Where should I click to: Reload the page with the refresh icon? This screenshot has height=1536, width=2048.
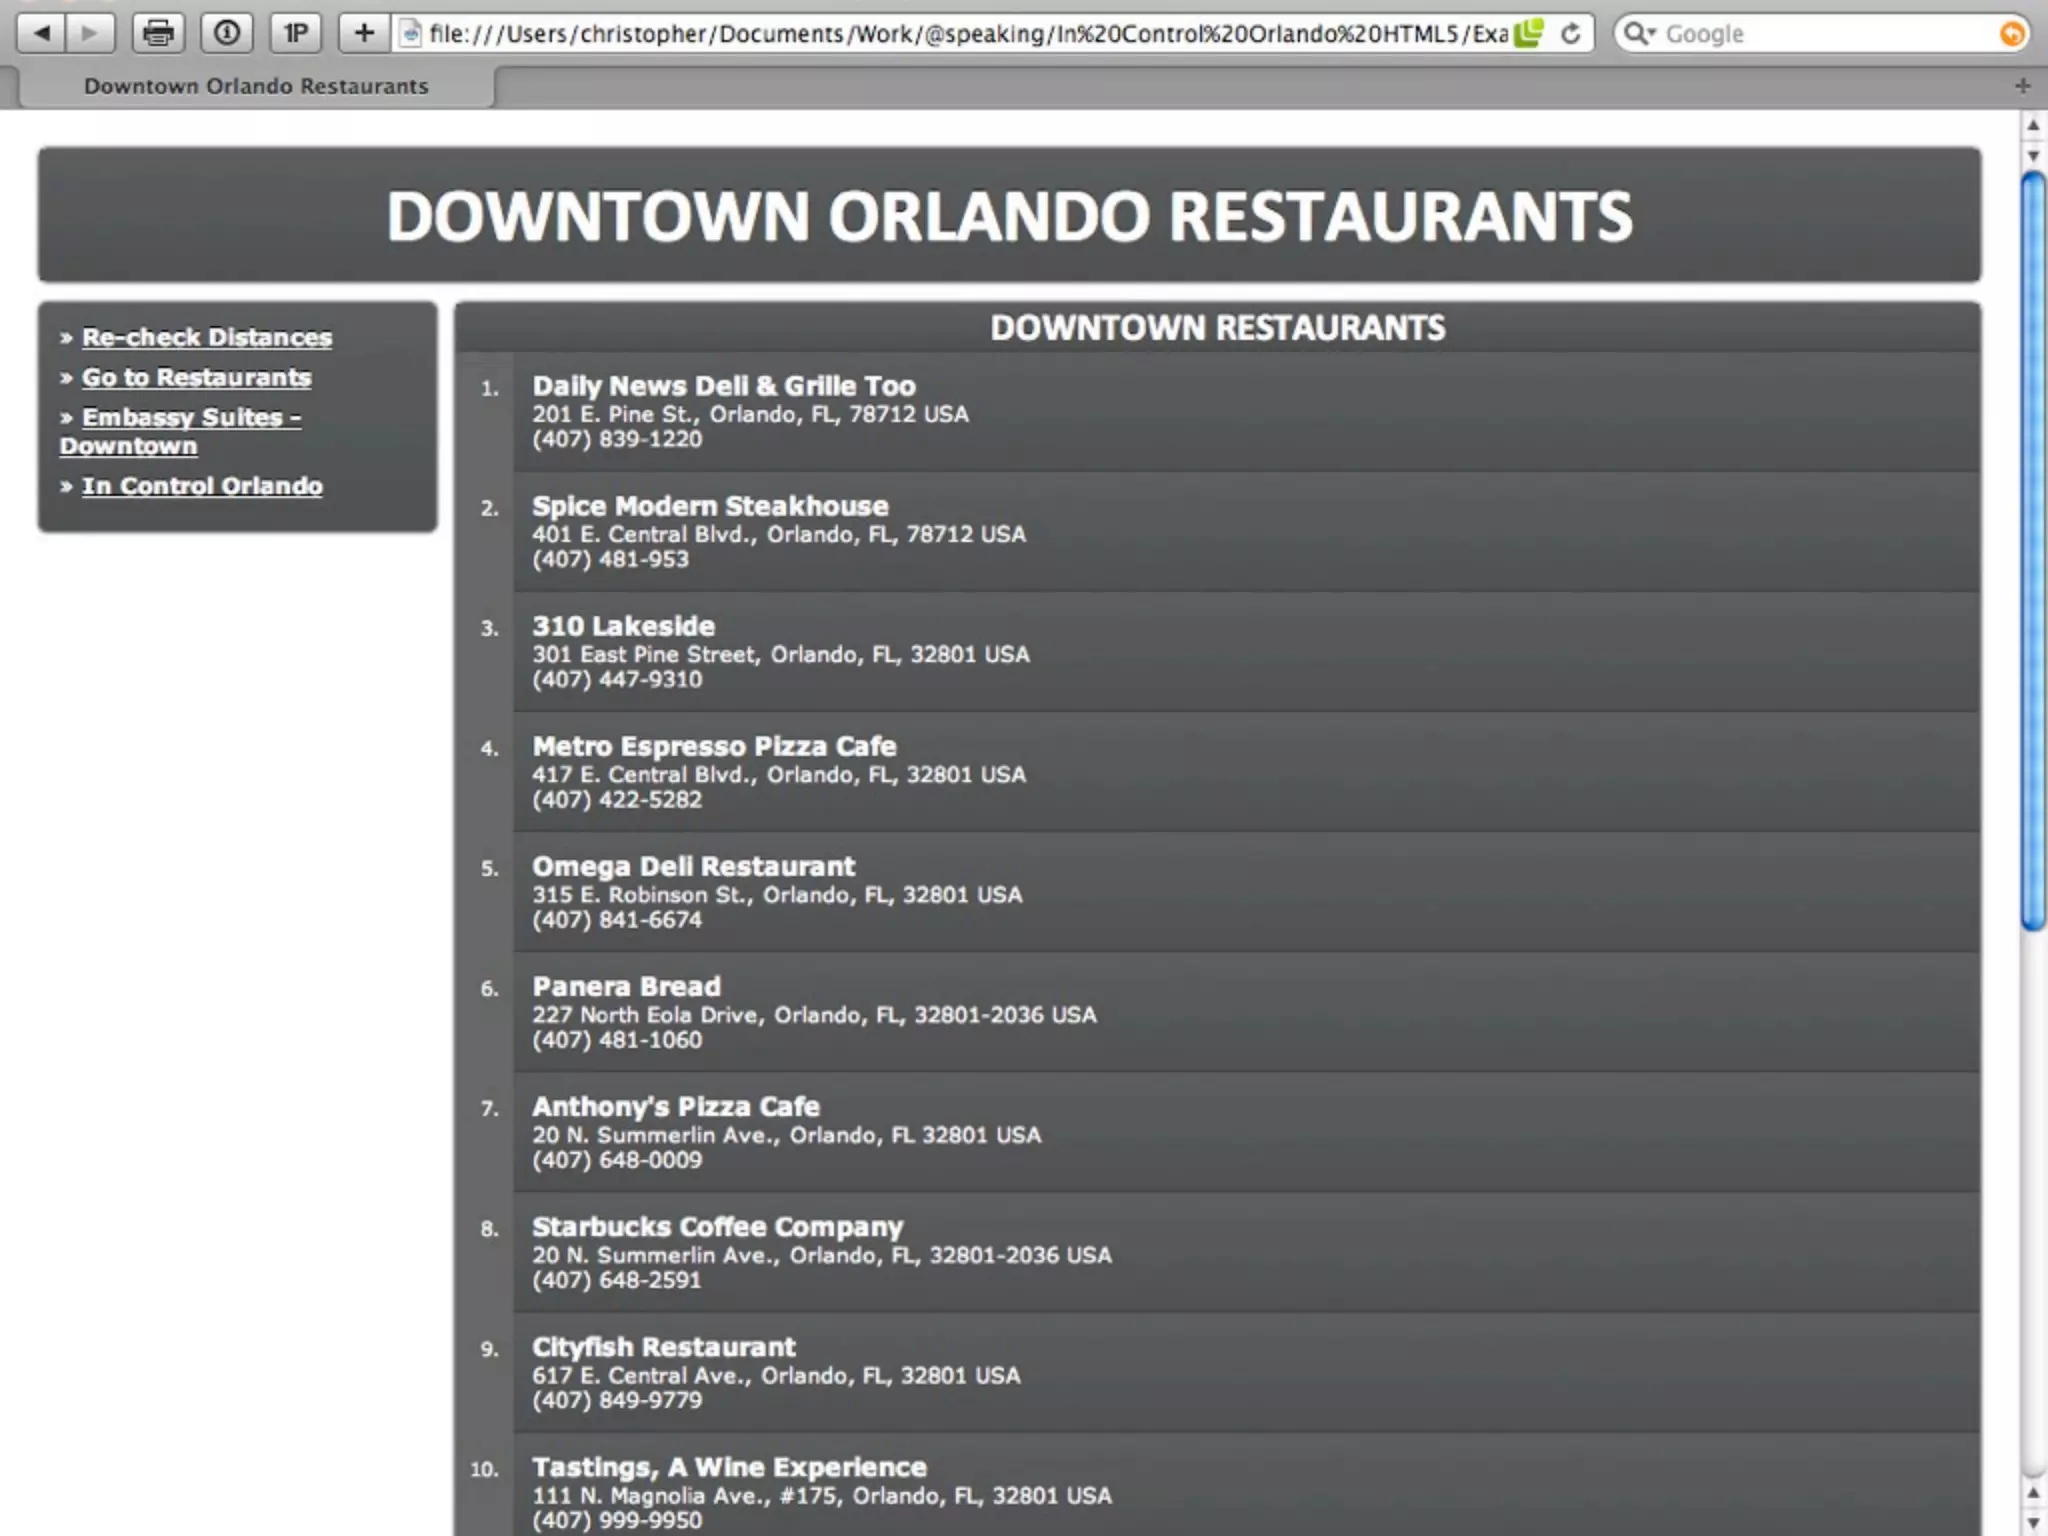click(1570, 33)
